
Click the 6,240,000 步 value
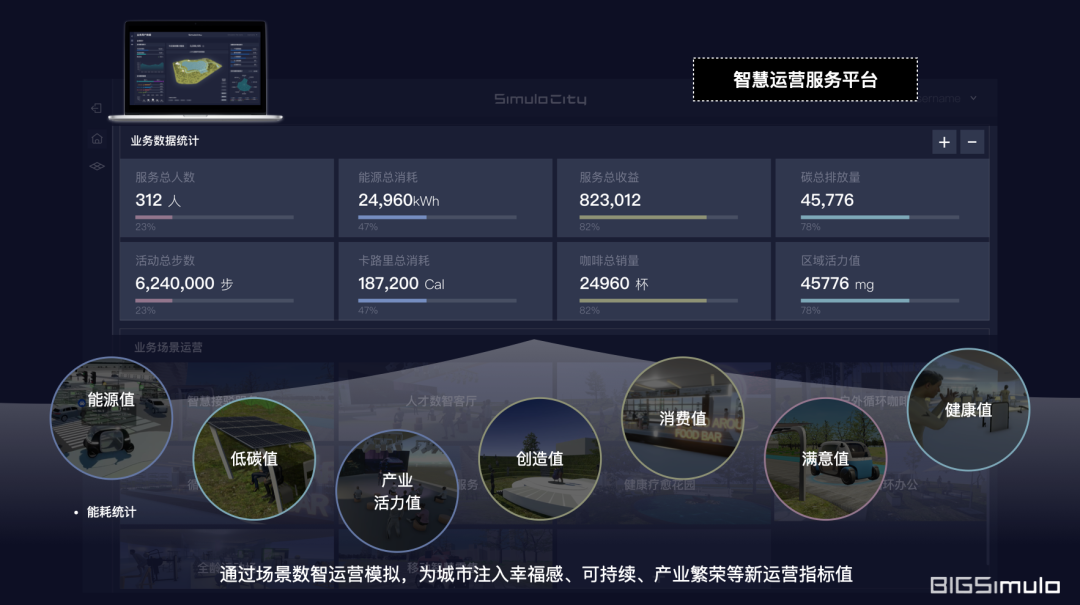pos(184,284)
